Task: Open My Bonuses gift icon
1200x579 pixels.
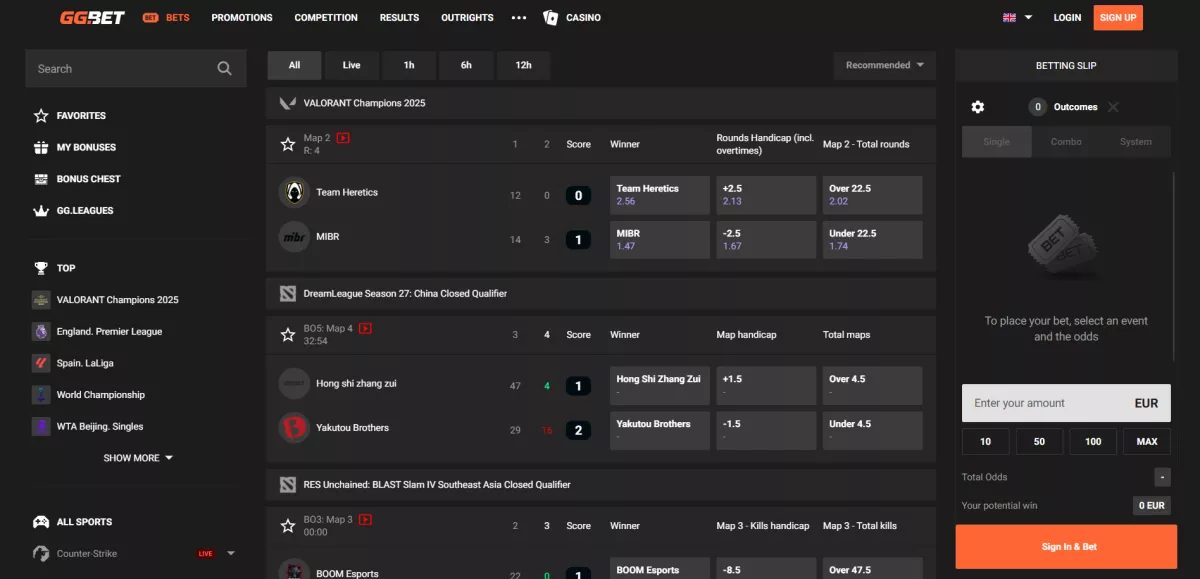Action: pos(41,147)
